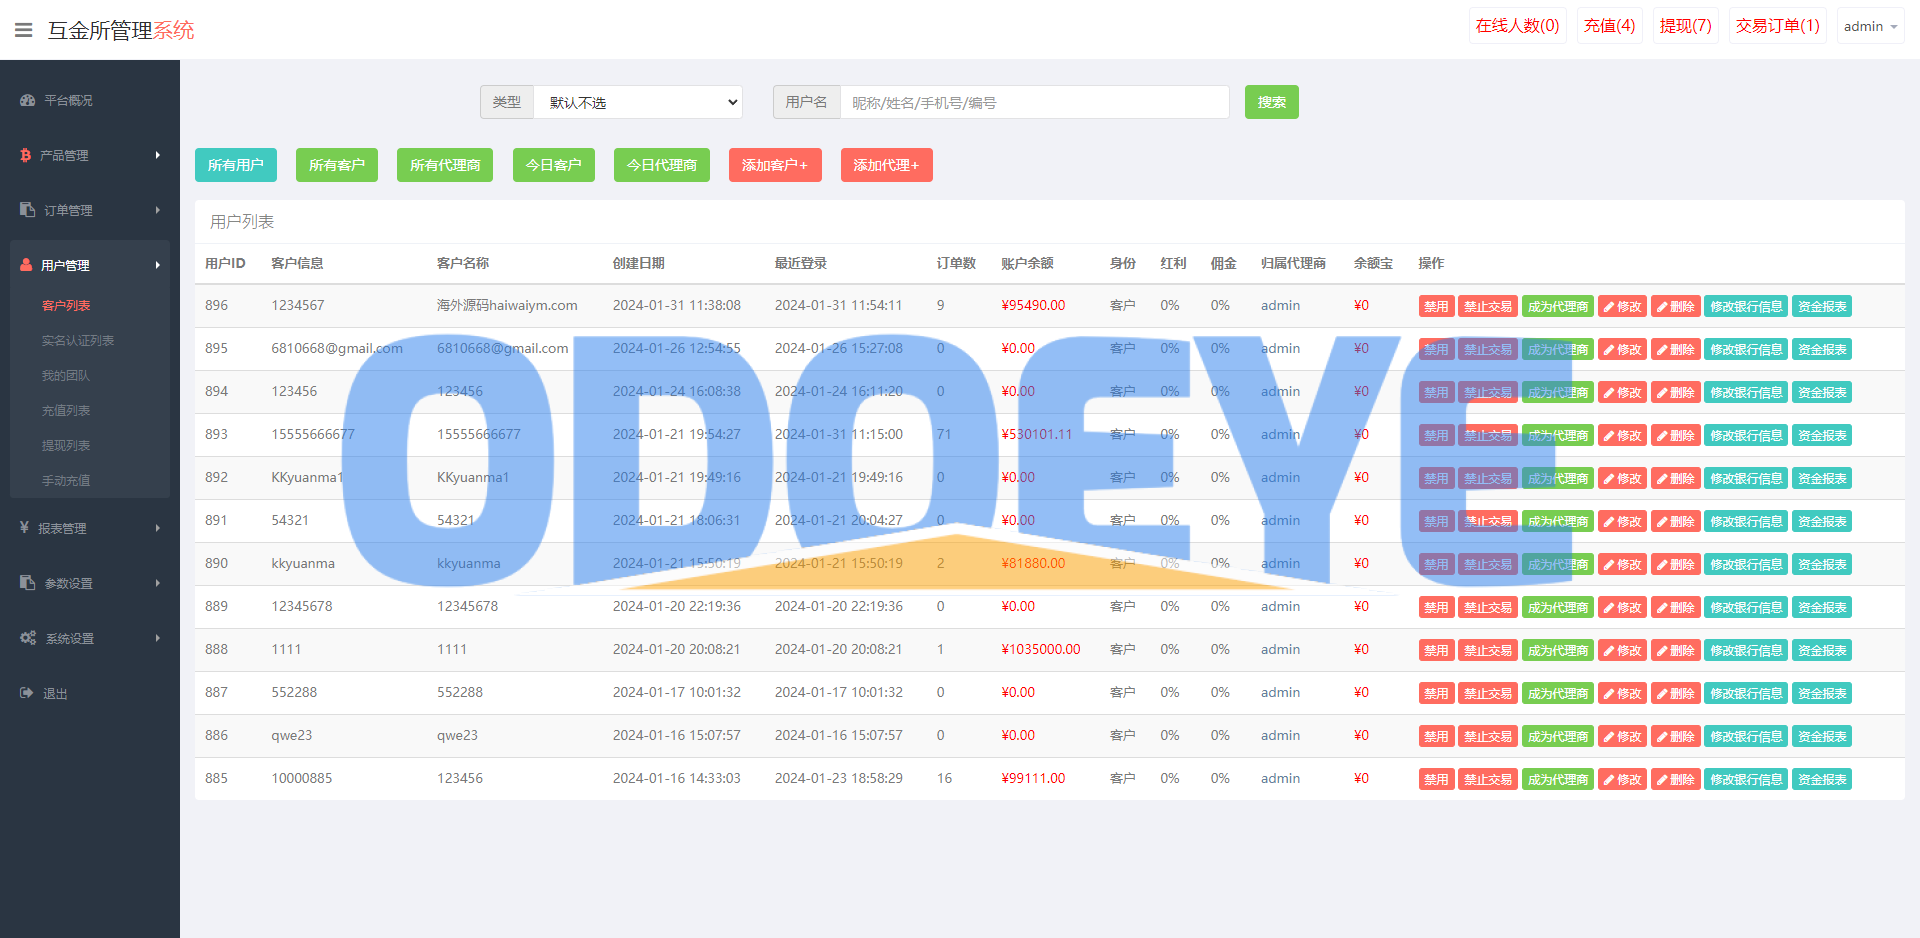Viewport: 1920px width, 938px height.
Task: Open 客户列表 in the sidebar
Action: coord(66,305)
